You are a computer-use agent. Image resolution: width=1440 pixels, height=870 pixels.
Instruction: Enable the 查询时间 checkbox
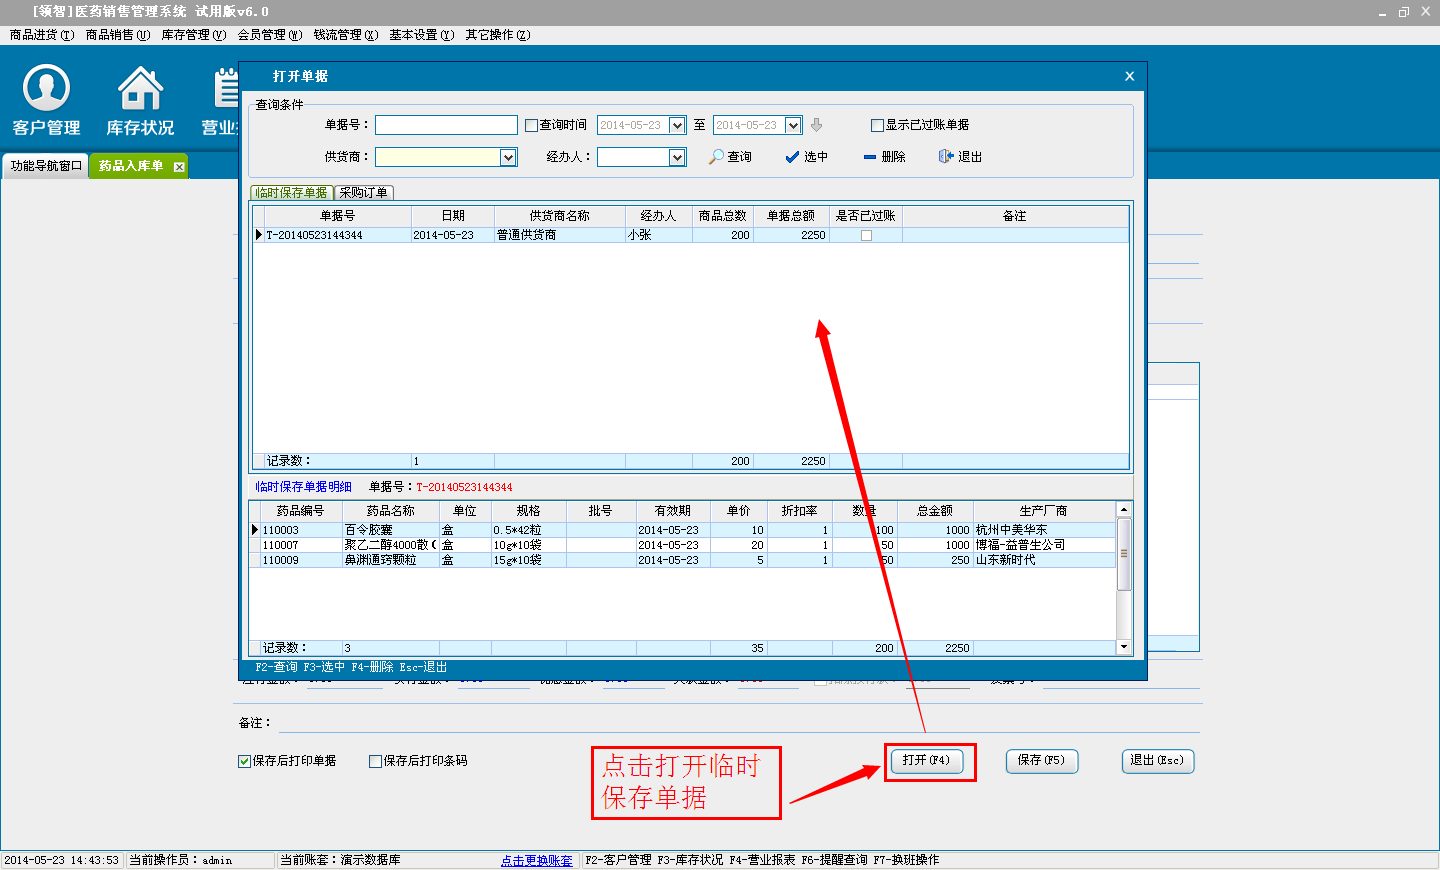coord(532,125)
